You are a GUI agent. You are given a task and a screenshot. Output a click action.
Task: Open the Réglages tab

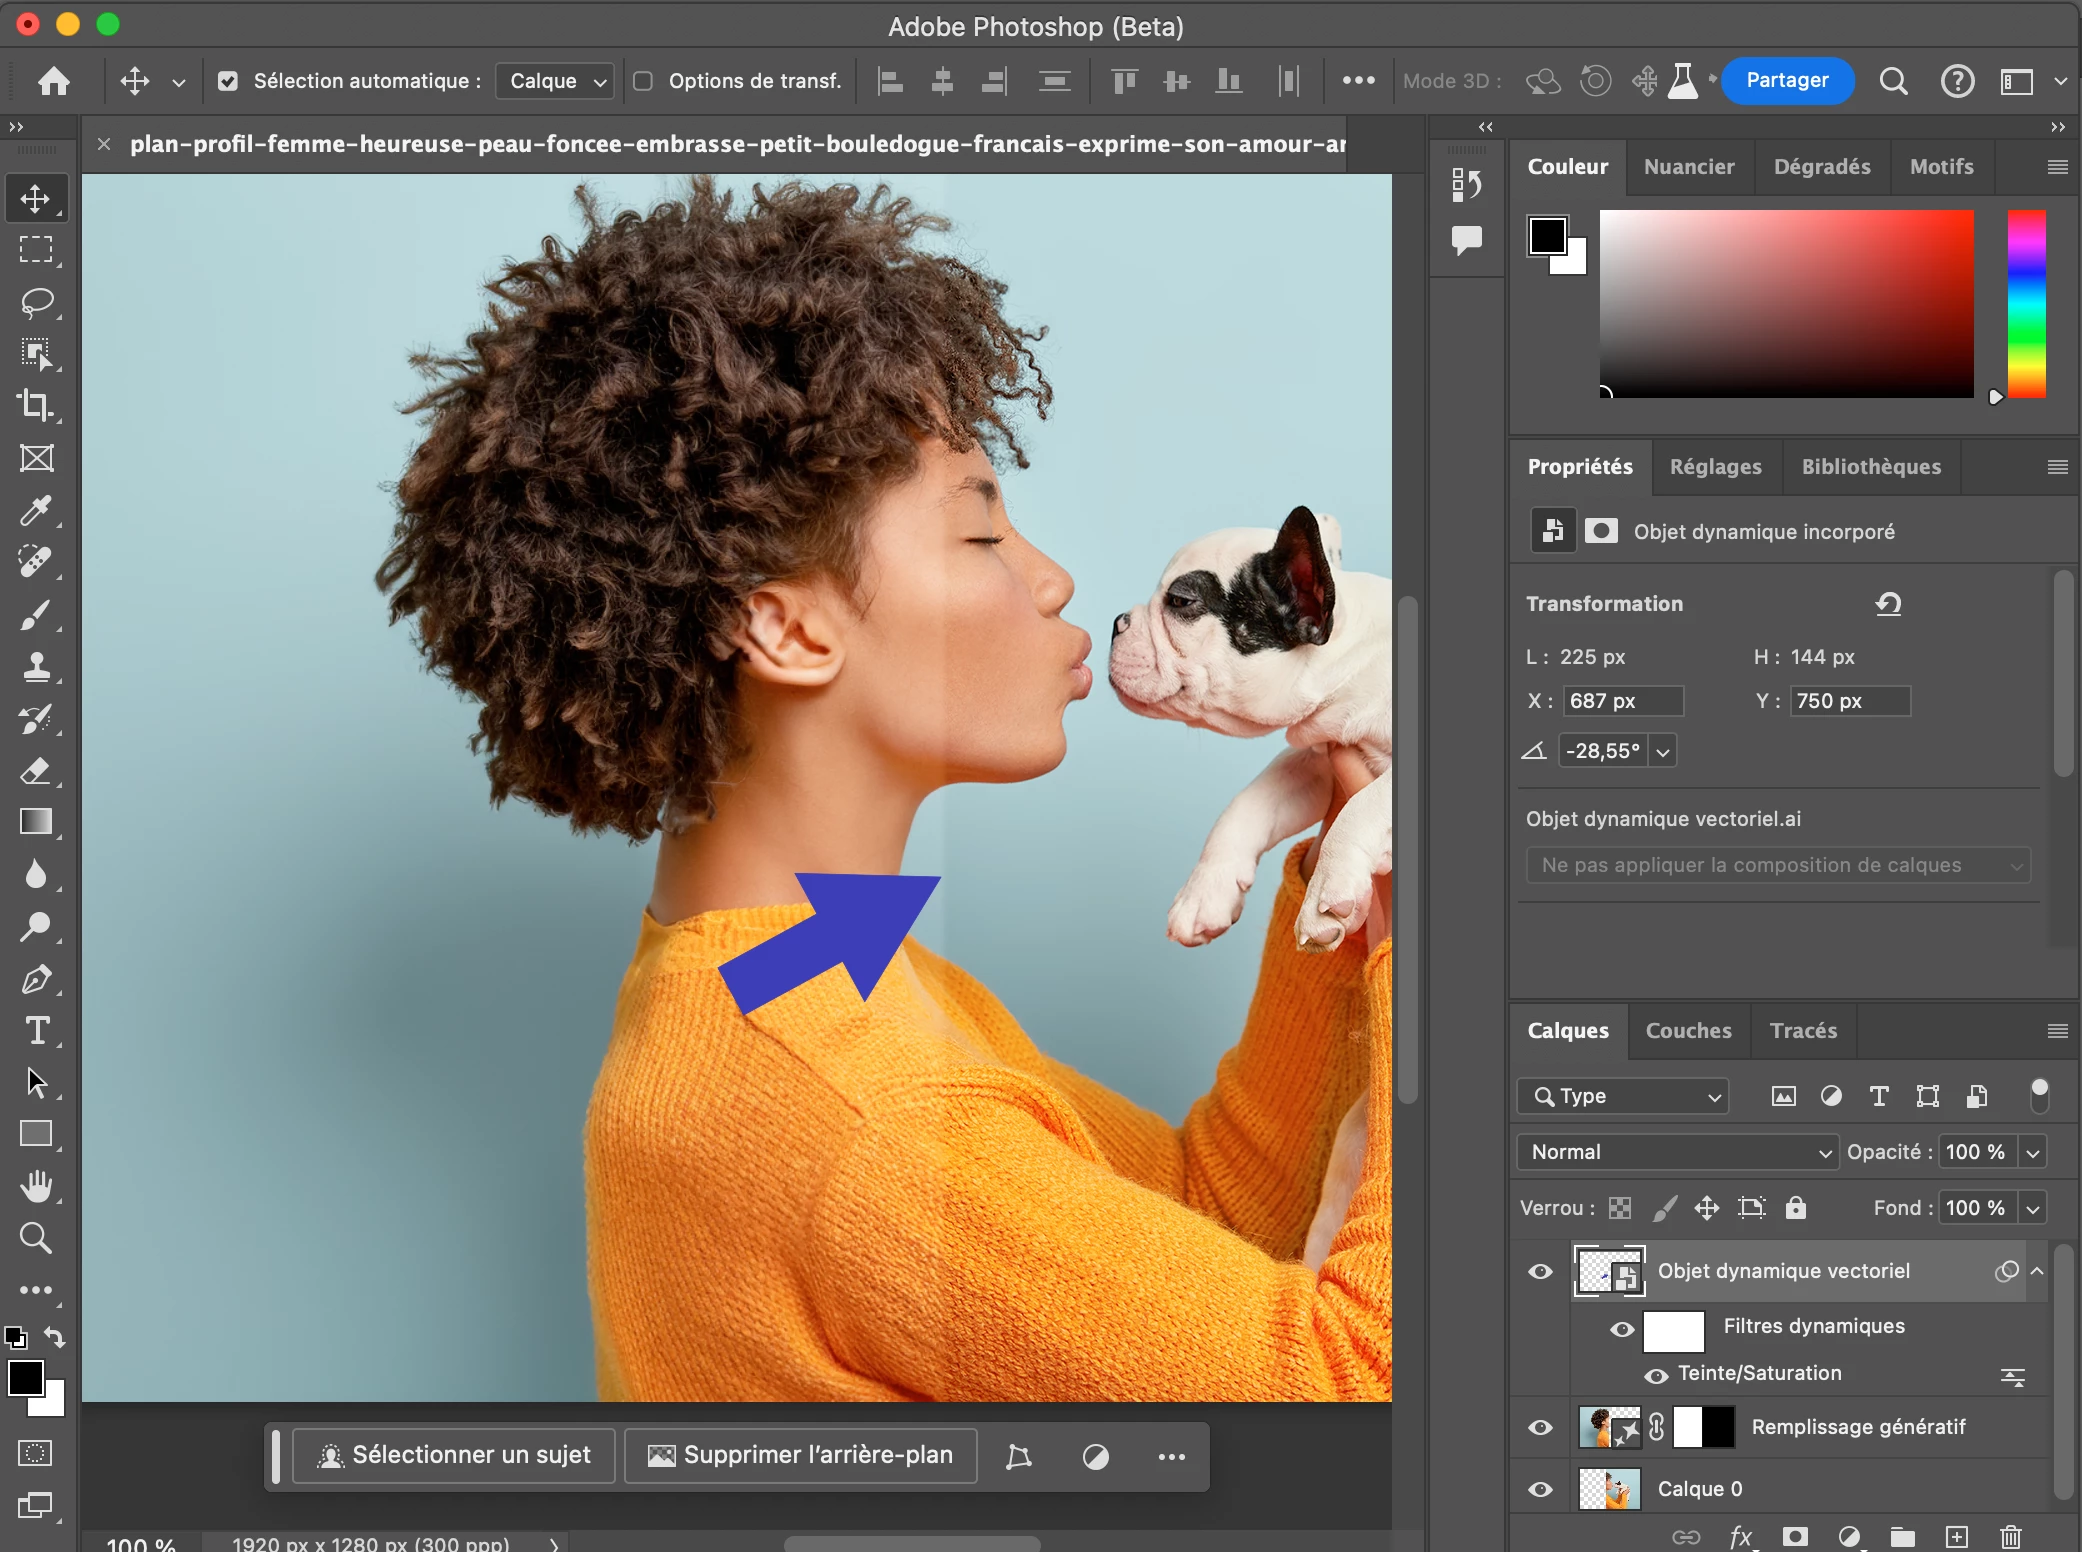(1715, 467)
